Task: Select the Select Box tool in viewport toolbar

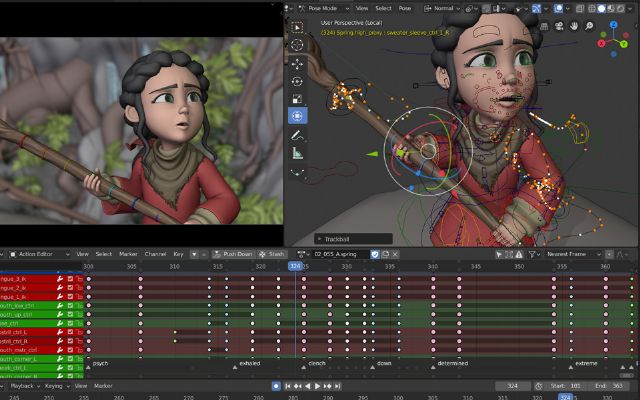Action: [297, 27]
